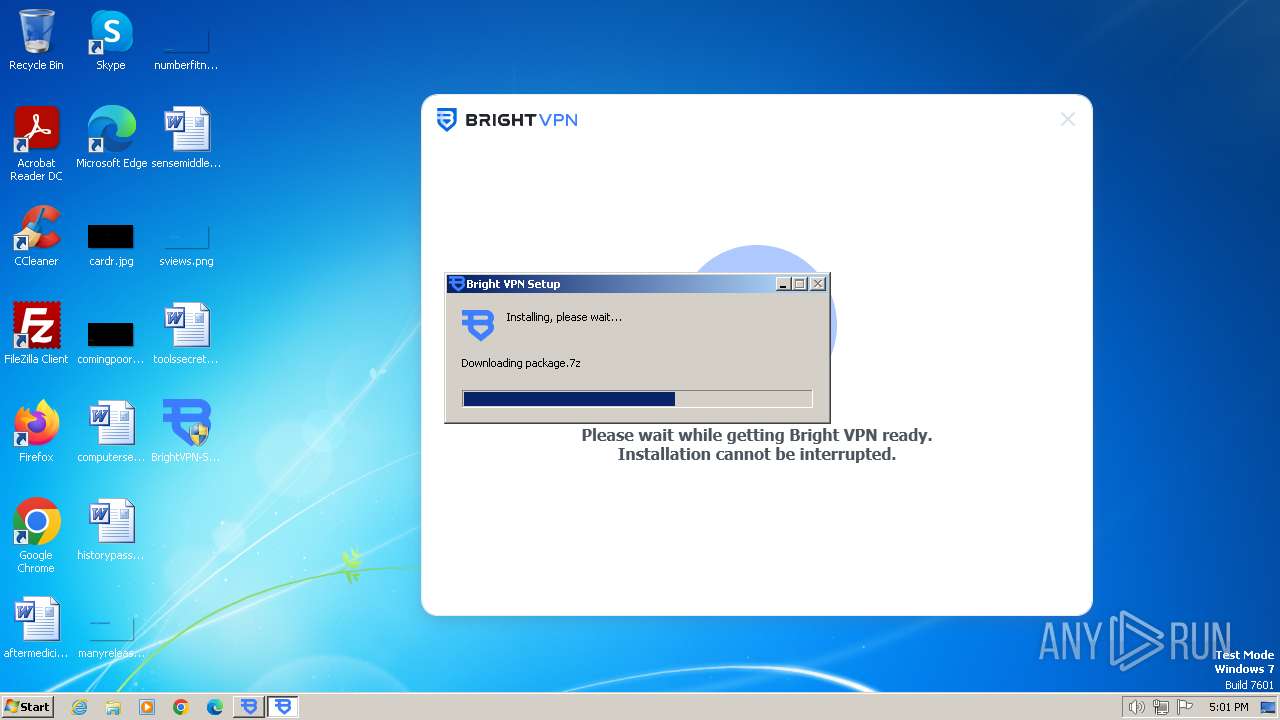Click "Please wait while getting Bright VPN ready."
The height and width of the screenshot is (720, 1280).
[757, 435]
